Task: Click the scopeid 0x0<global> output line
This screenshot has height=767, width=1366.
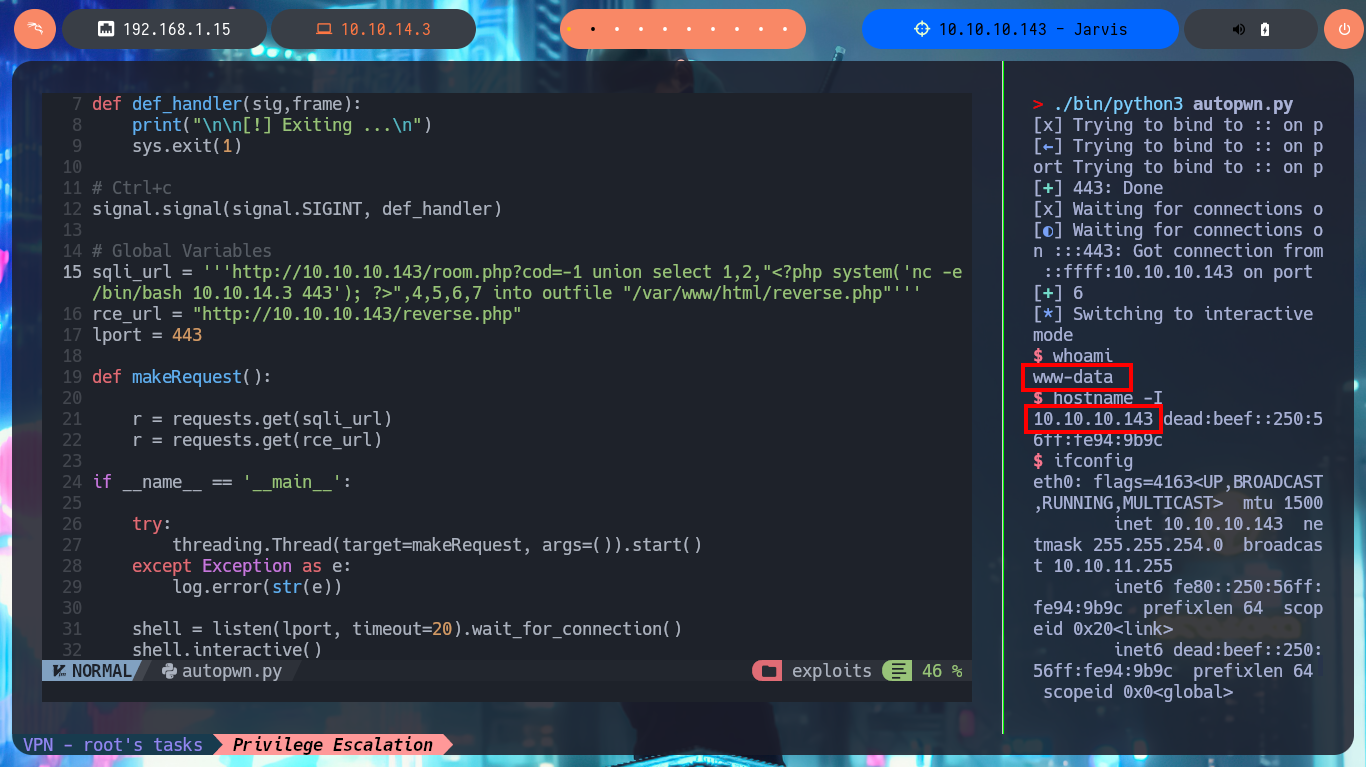Action: tap(1138, 692)
